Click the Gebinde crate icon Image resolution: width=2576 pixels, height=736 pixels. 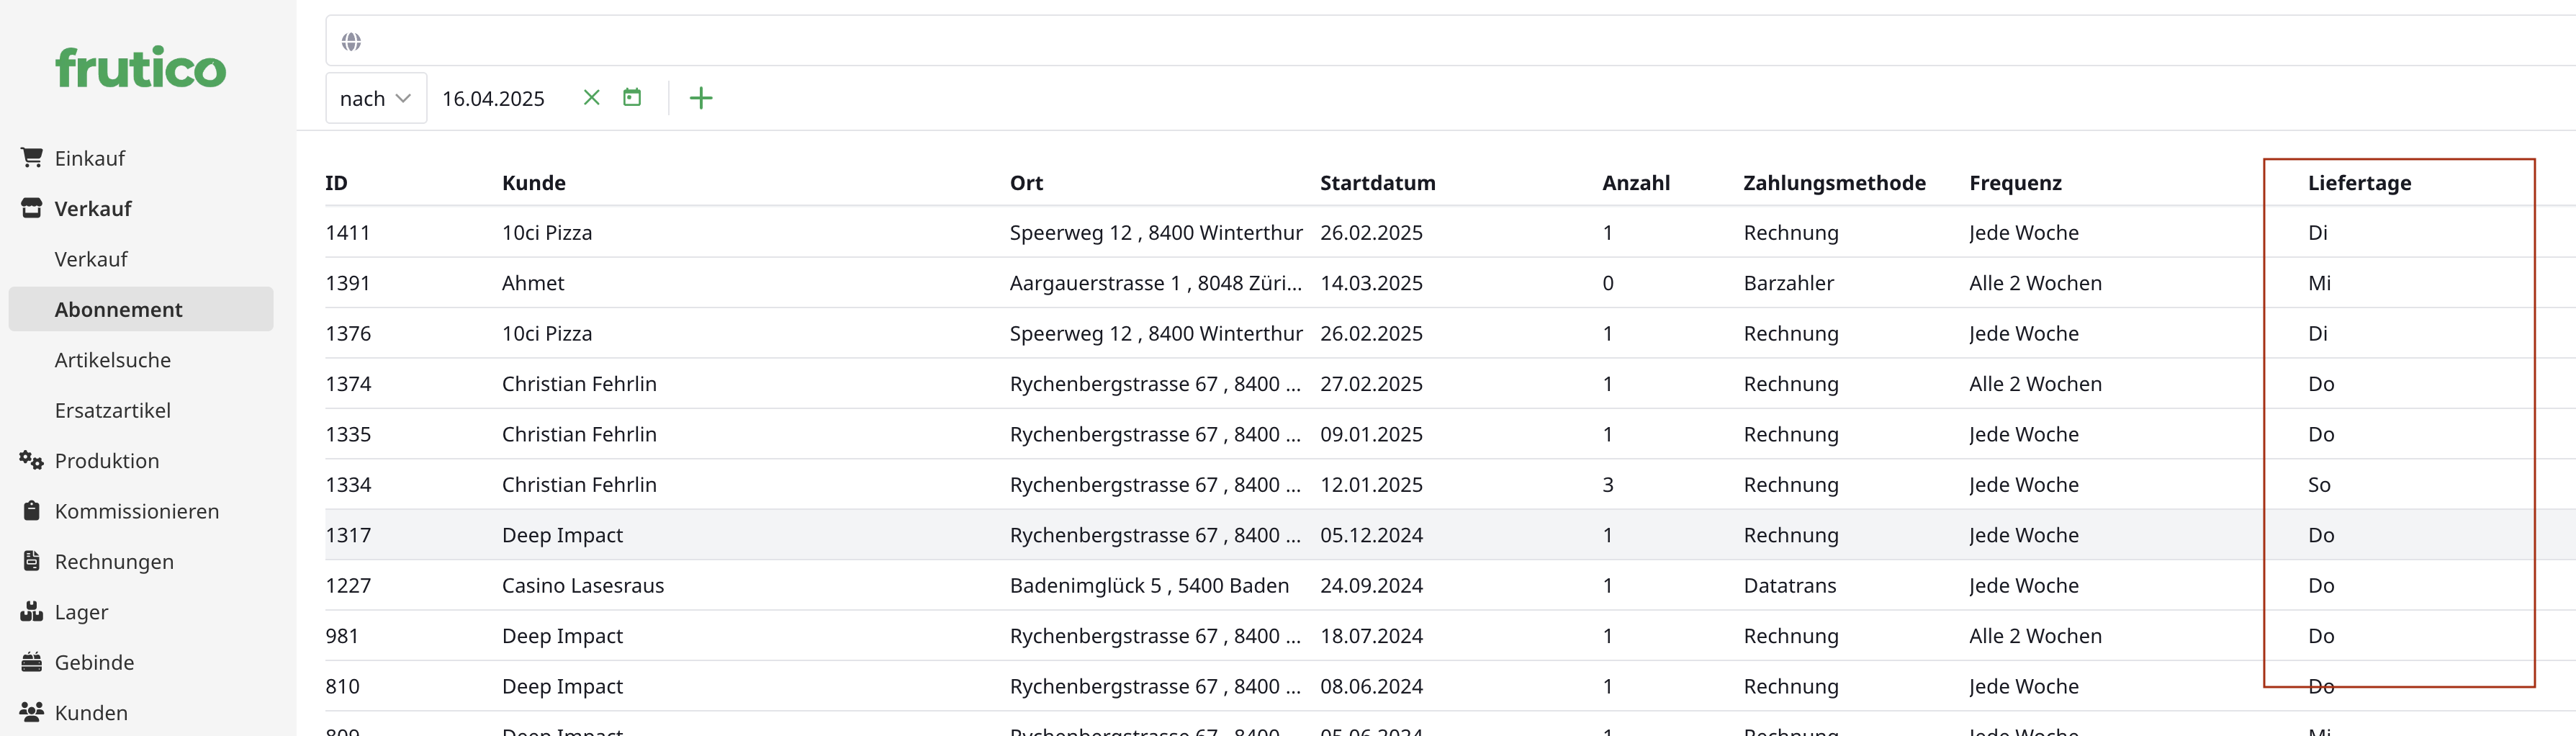click(31, 662)
